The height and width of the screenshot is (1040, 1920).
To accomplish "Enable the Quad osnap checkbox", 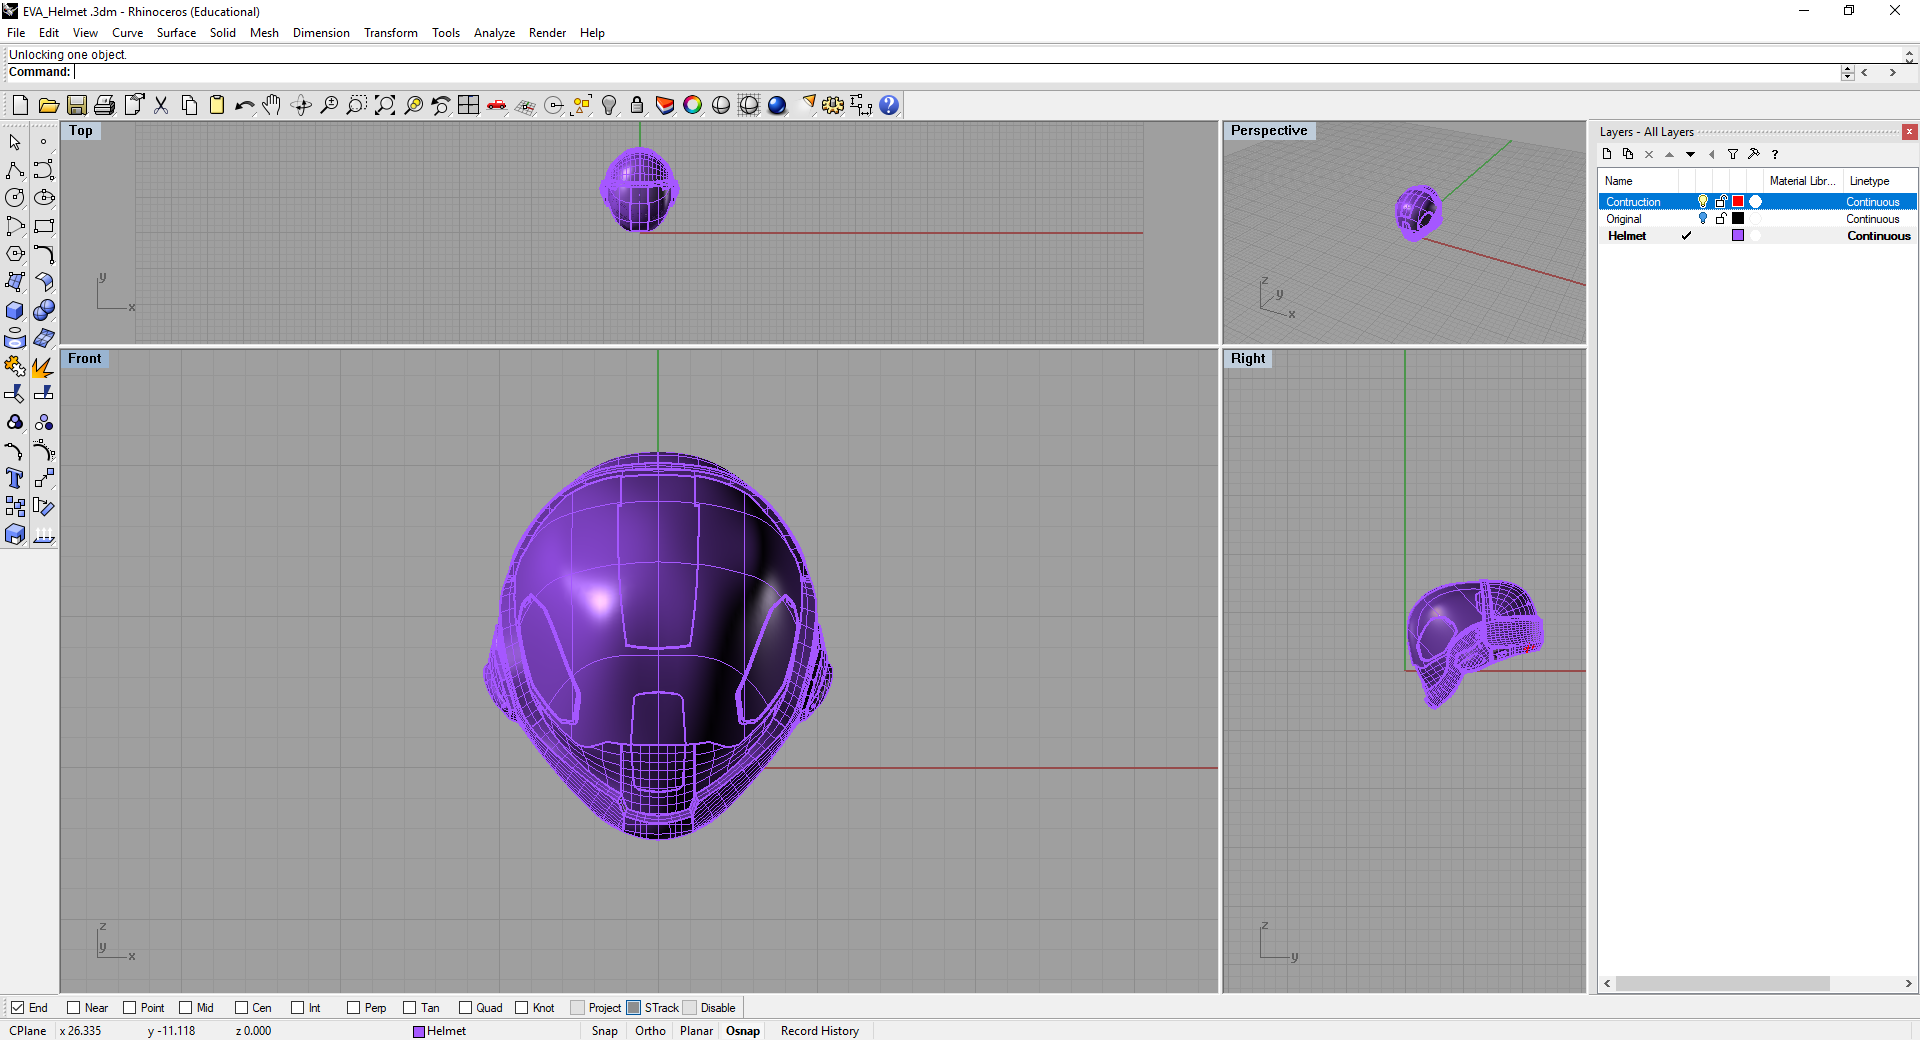I will point(466,1008).
